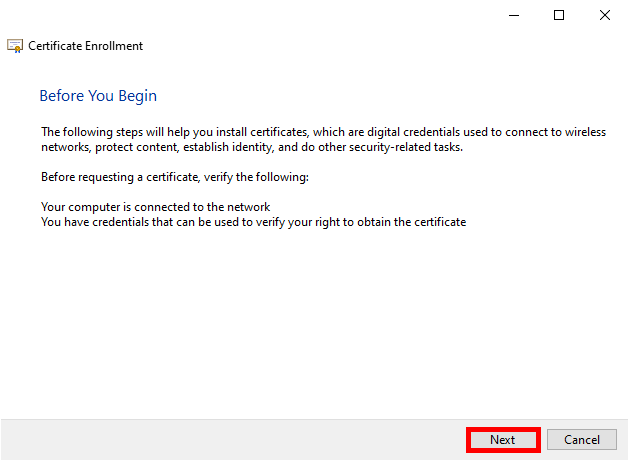
Task: Click "Your computer is connected to the network"
Action: pyautogui.click(x=156, y=207)
